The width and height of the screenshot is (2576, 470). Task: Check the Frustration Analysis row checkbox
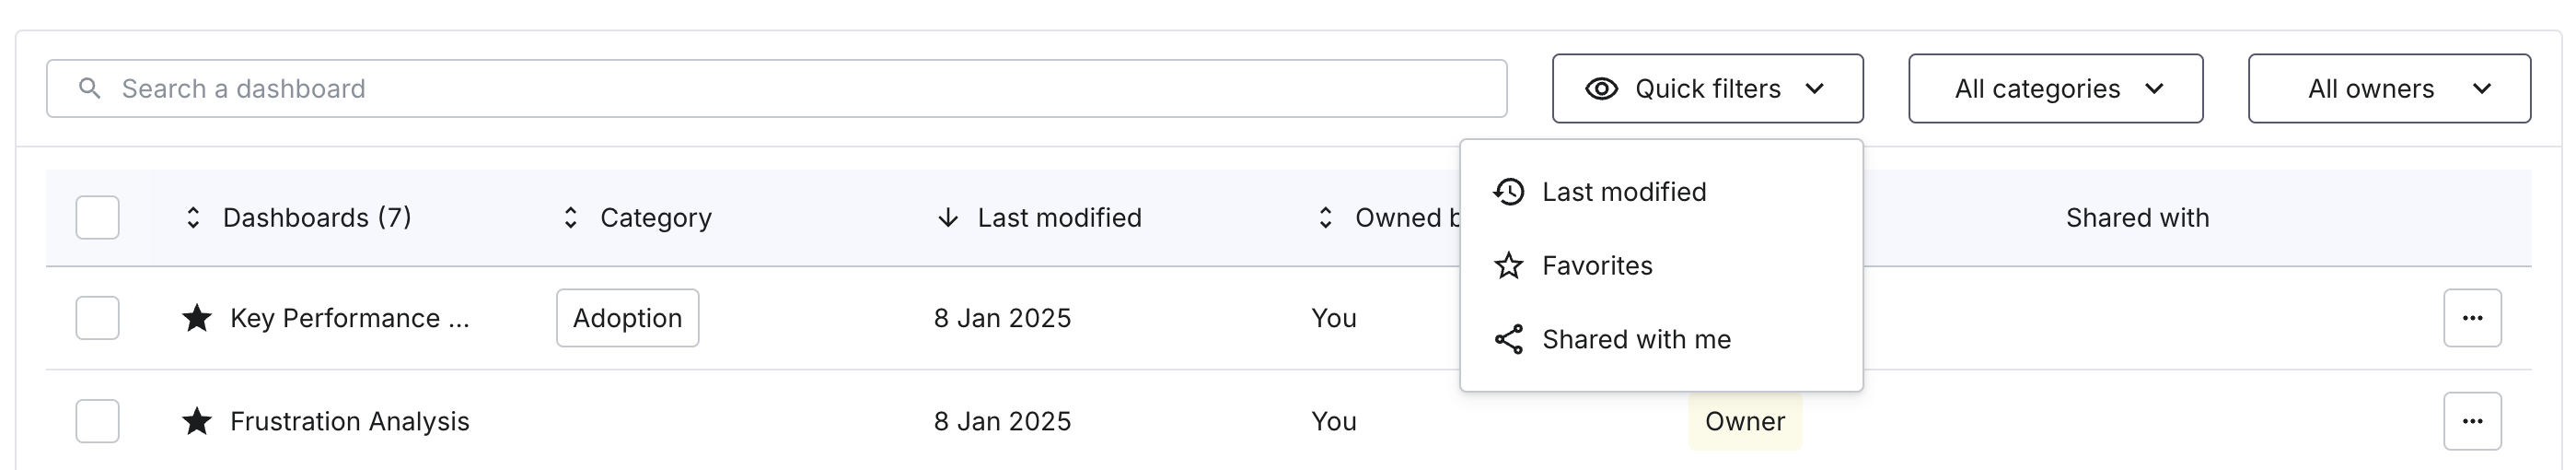click(x=98, y=421)
